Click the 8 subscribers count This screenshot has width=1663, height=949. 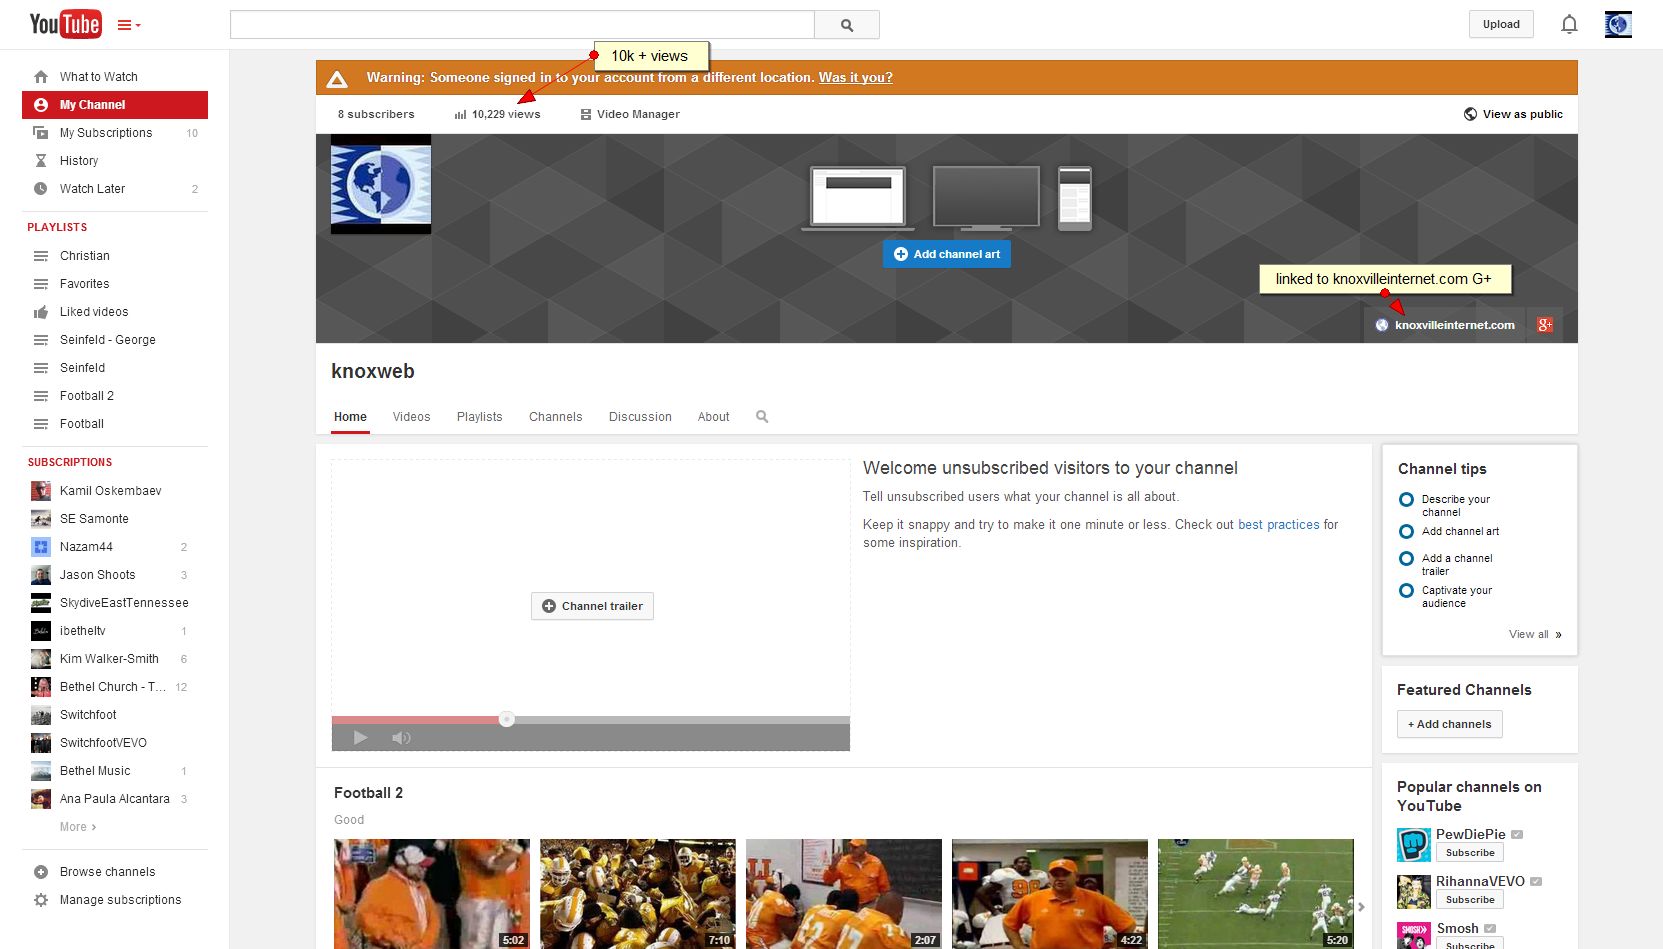(376, 114)
